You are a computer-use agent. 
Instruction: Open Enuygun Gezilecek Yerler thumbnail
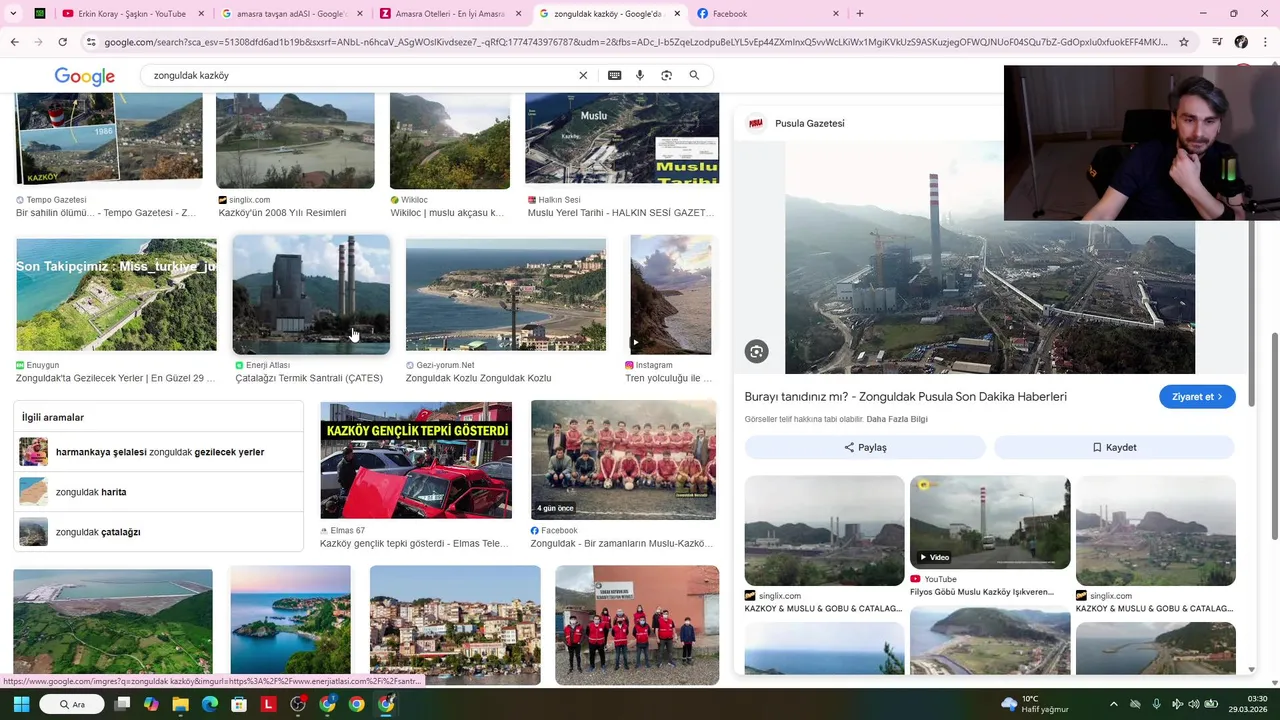tap(116, 295)
